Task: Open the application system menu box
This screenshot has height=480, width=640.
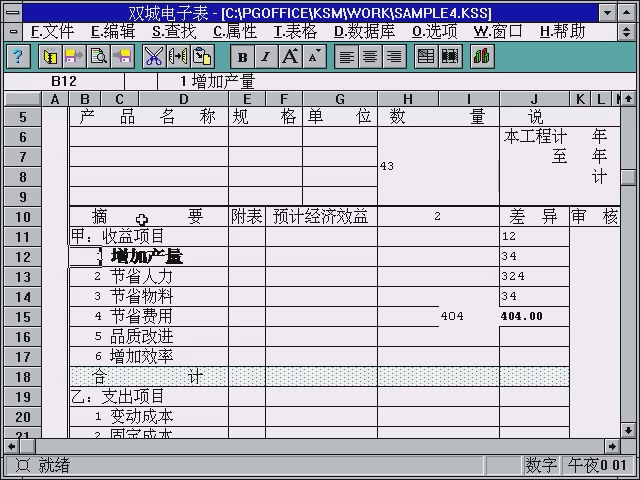Action: [13, 13]
